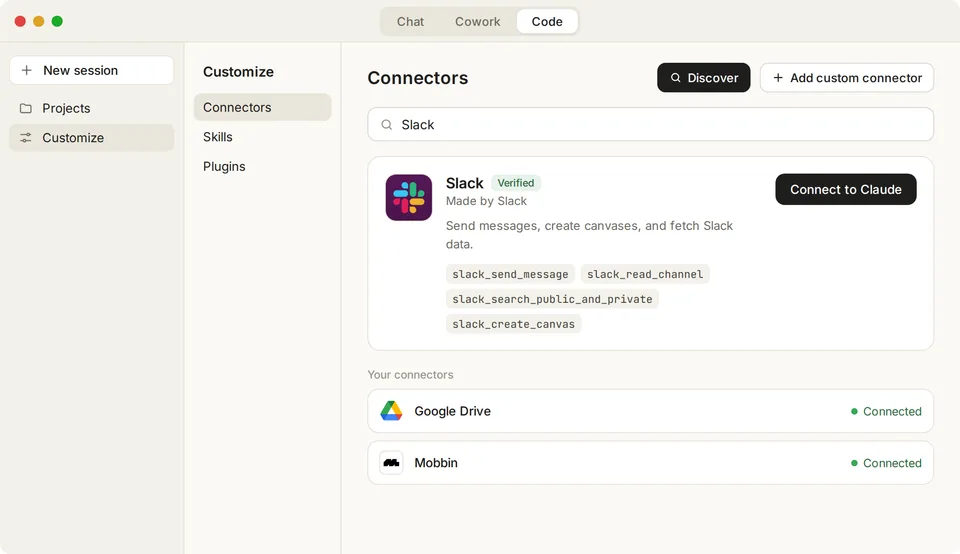Click the Slack connector title text

click(465, 183)
